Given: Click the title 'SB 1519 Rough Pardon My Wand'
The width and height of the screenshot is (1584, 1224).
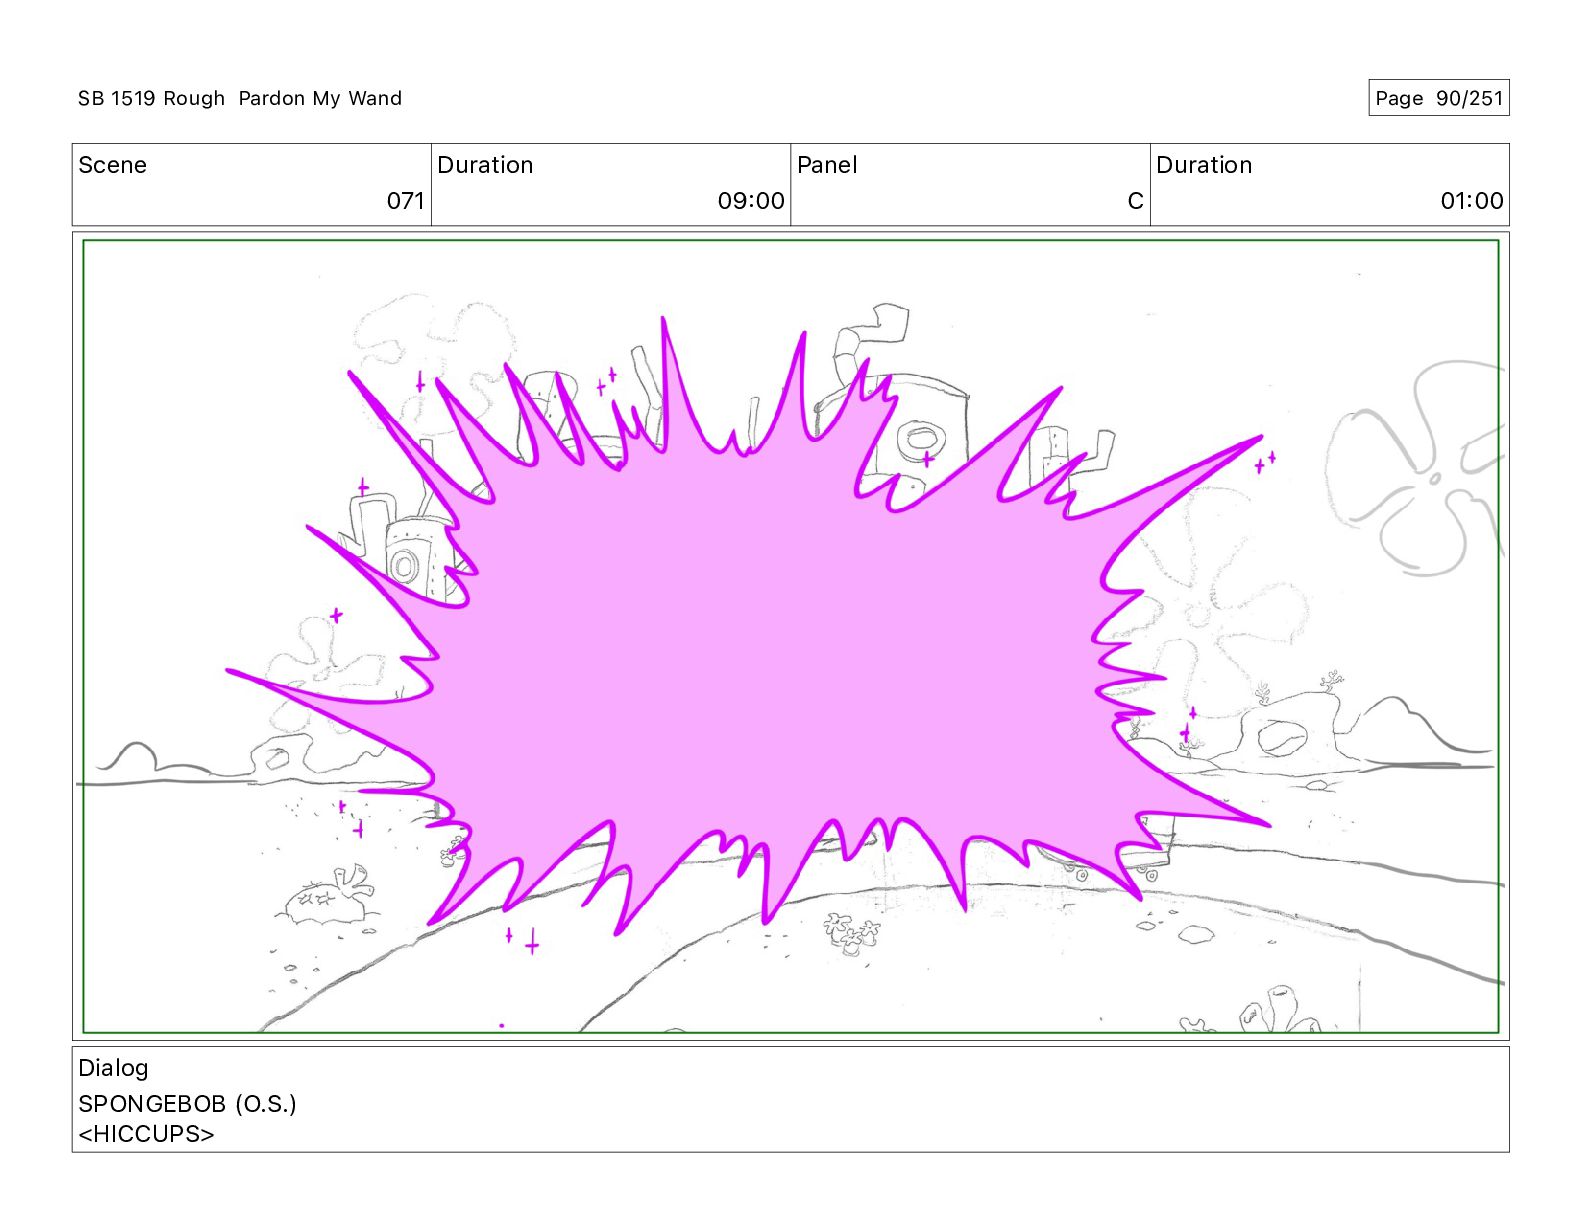Looking at the screenshot, I should [240, 98].
